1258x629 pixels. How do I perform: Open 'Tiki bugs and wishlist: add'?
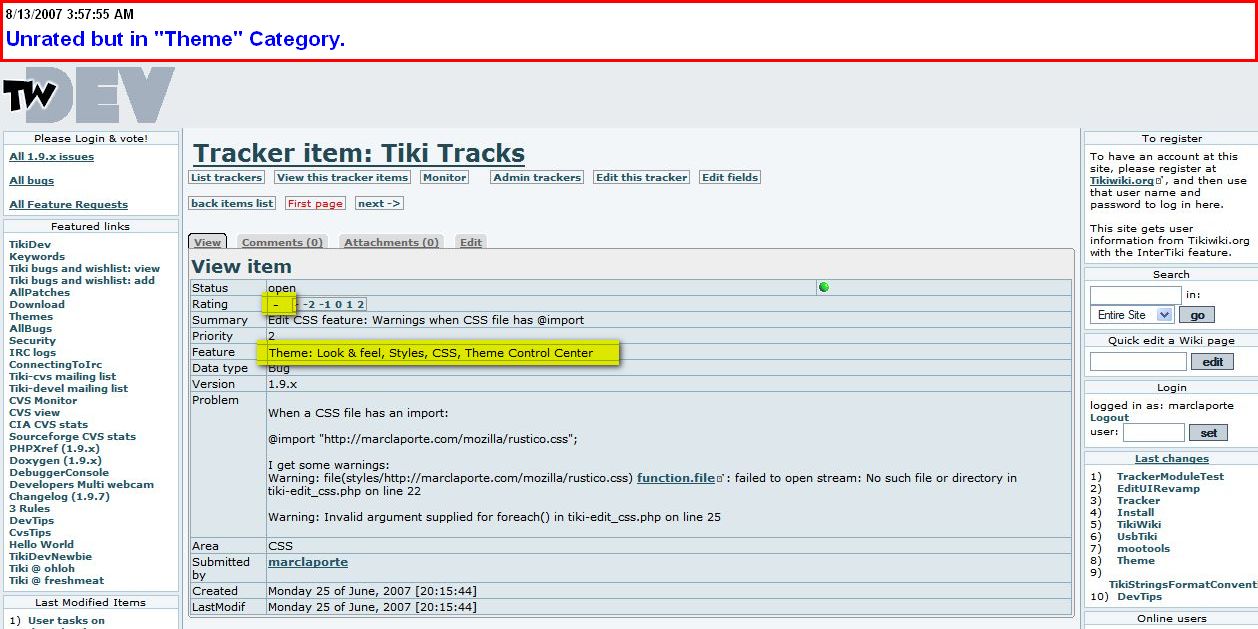(x=82, y=281)
